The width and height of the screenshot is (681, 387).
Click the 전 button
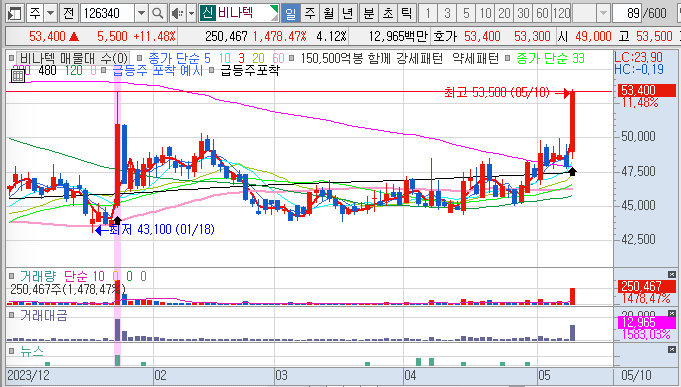(68, 13)
